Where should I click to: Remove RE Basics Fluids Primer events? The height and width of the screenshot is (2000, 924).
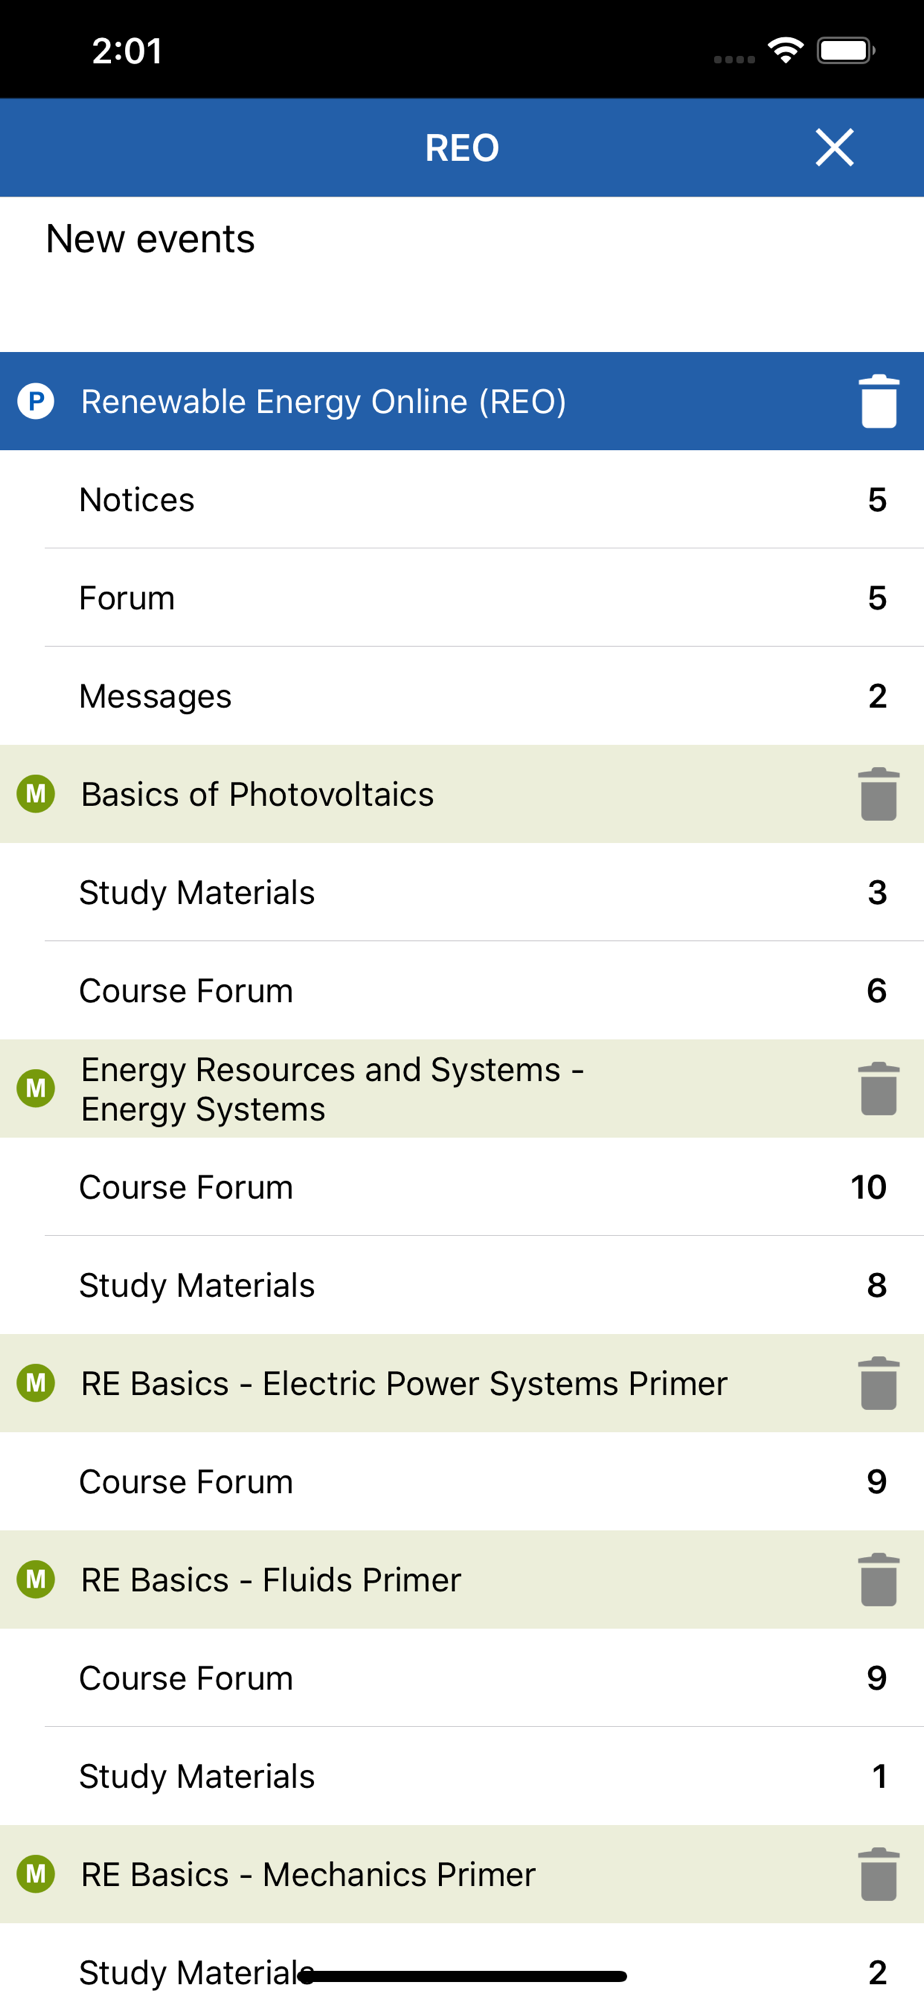(x=878, y=1580)
